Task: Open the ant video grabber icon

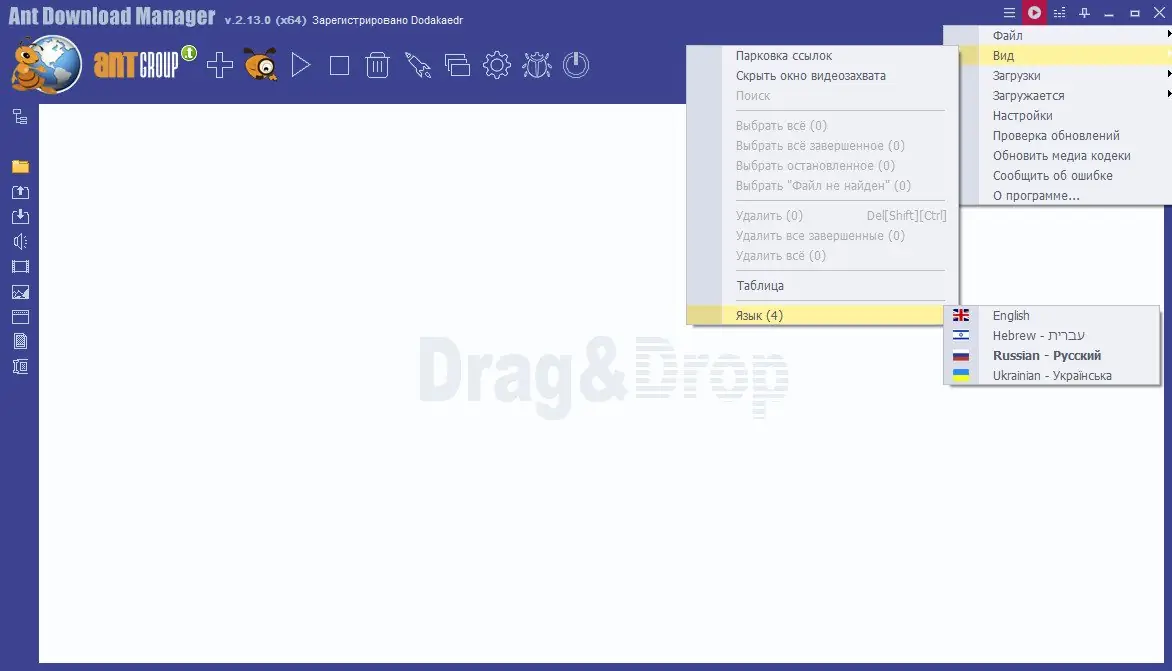Action: (x=260, y=64)
